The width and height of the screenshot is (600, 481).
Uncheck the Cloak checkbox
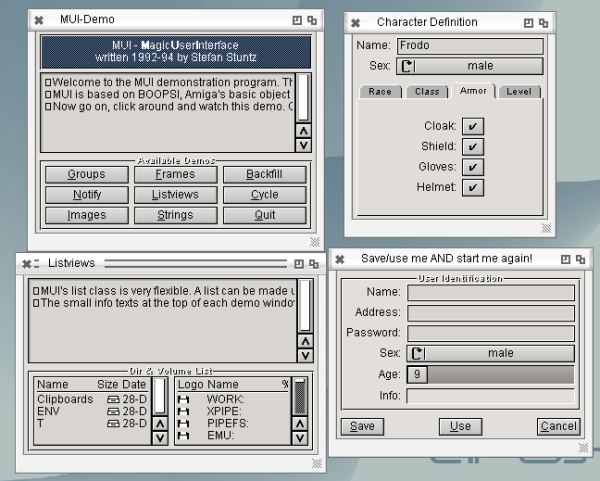coord(473,126)
